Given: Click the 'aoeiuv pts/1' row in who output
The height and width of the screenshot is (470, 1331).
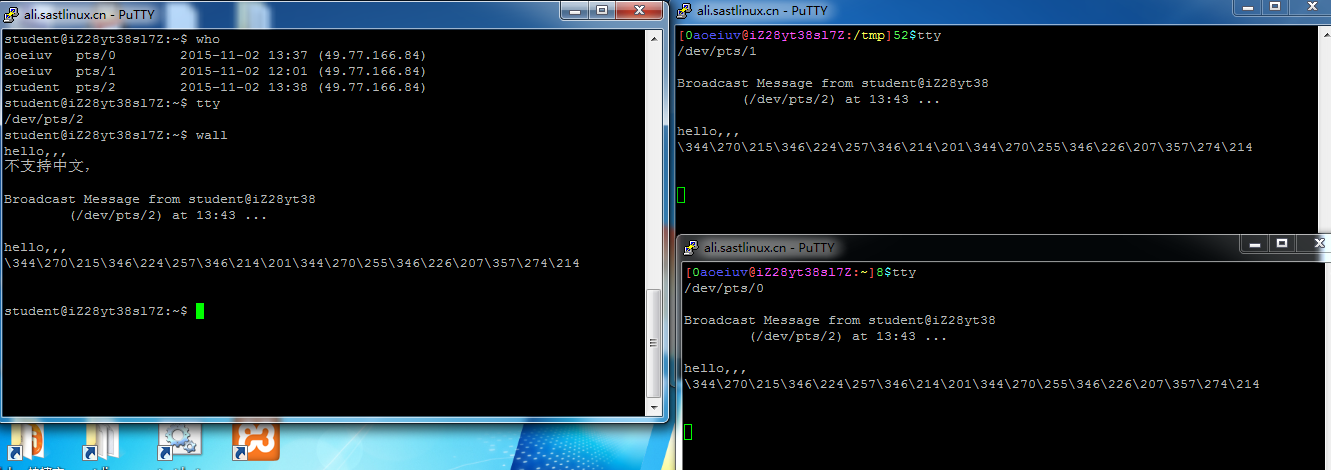Looking at the screenshot, I should click(215, 71).
